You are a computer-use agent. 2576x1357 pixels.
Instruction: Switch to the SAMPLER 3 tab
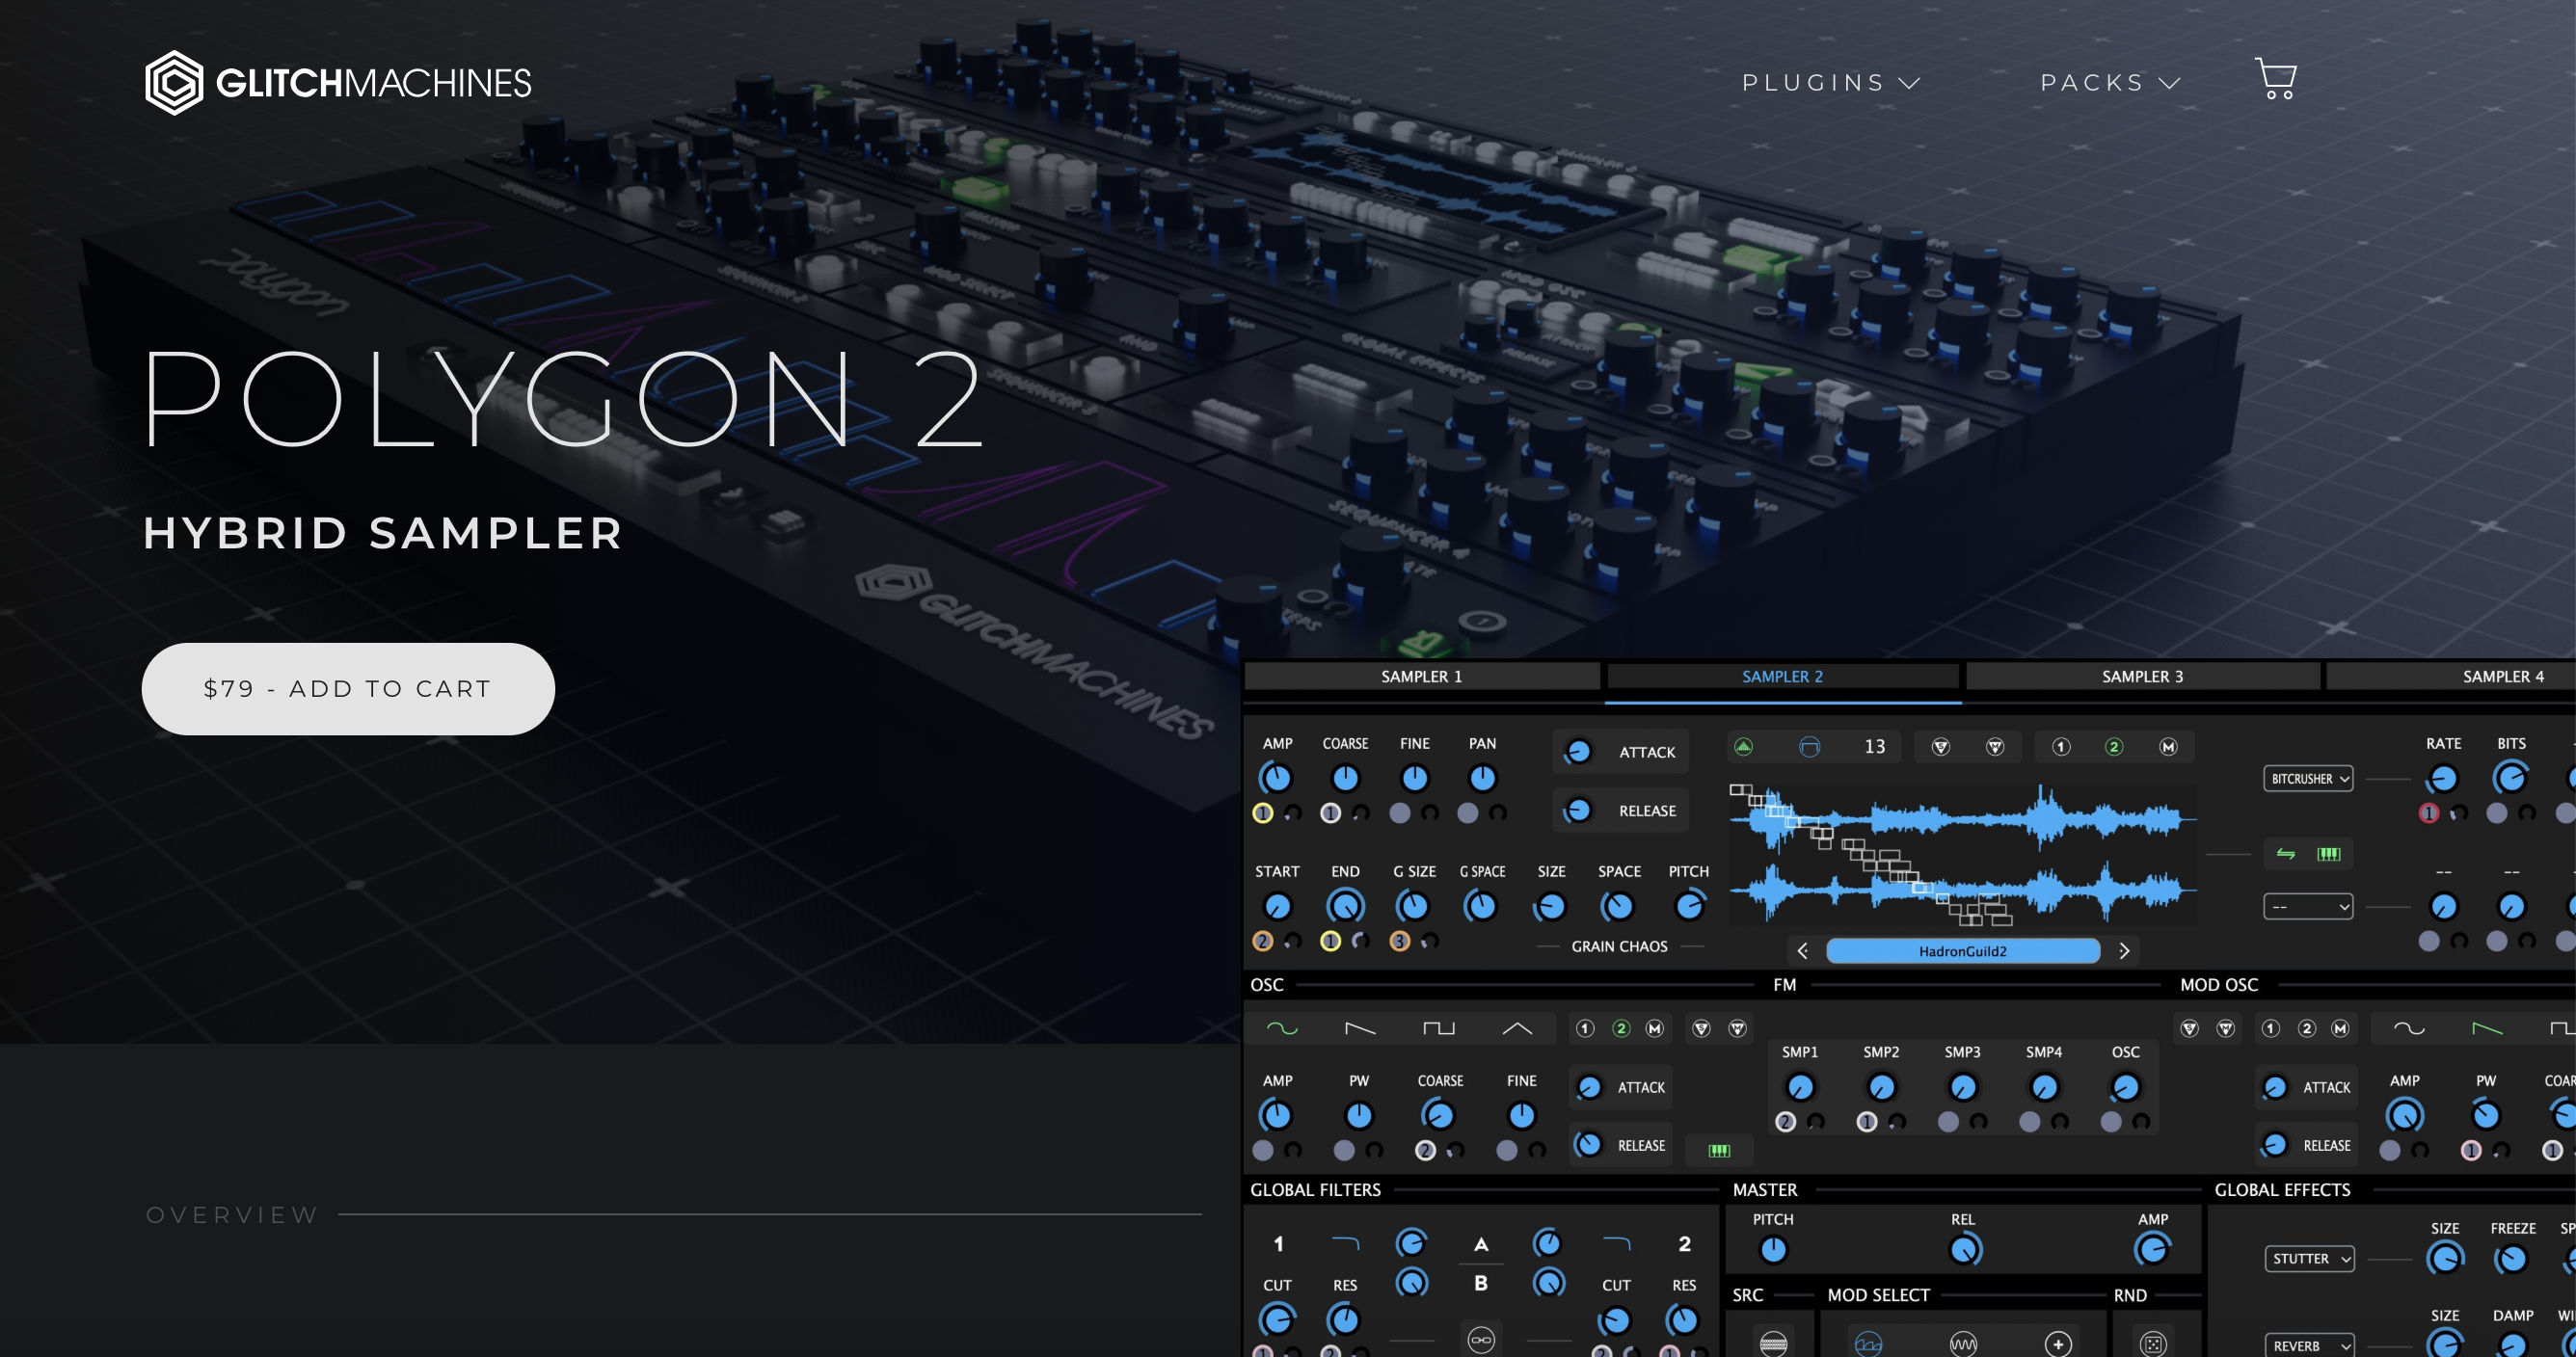tap(2142, 676)
